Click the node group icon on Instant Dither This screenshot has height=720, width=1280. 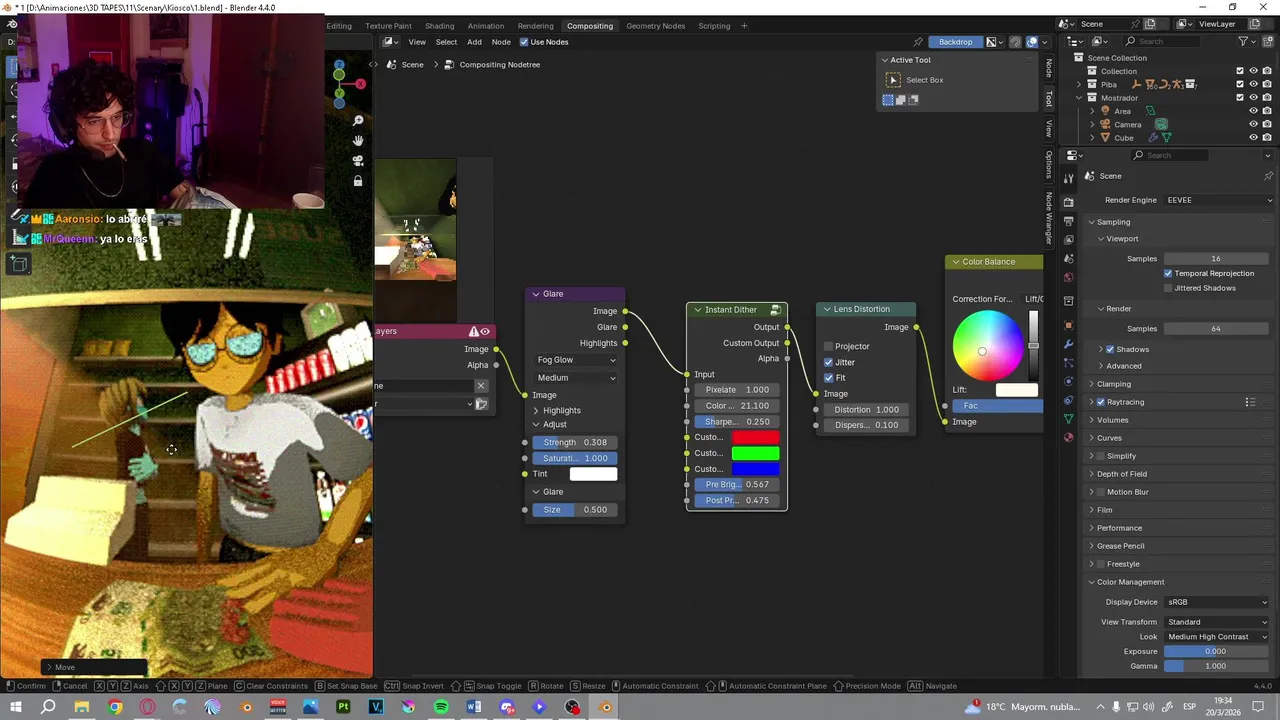(775, 310)
